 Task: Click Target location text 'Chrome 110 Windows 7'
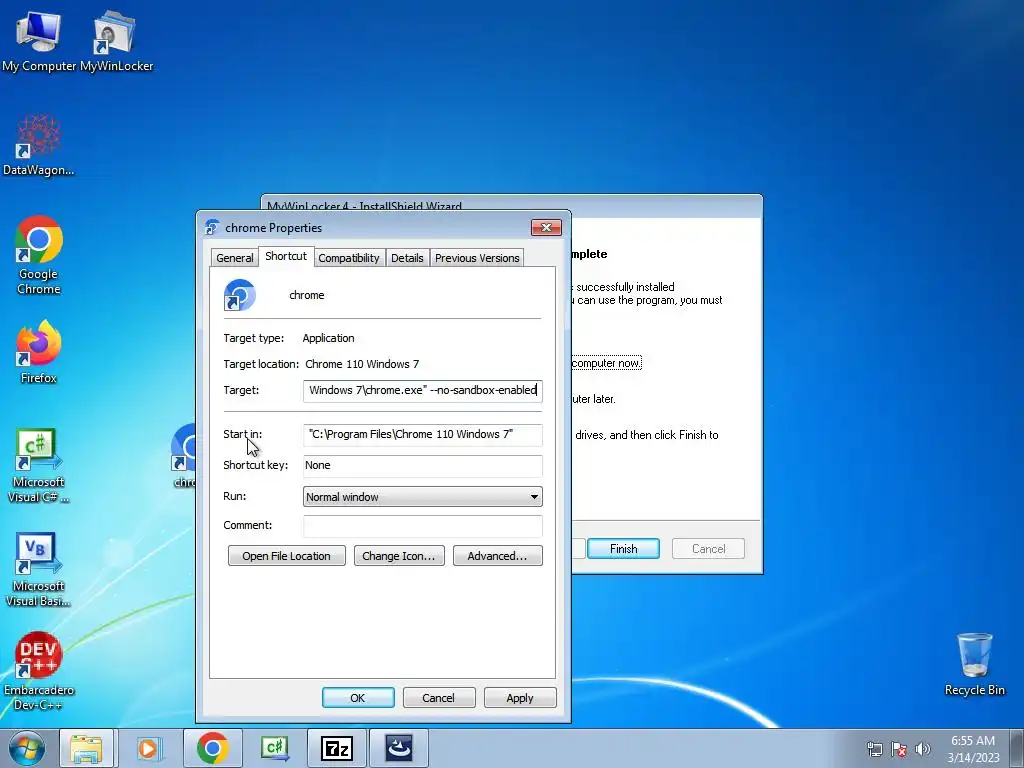(x=362, y=364)
